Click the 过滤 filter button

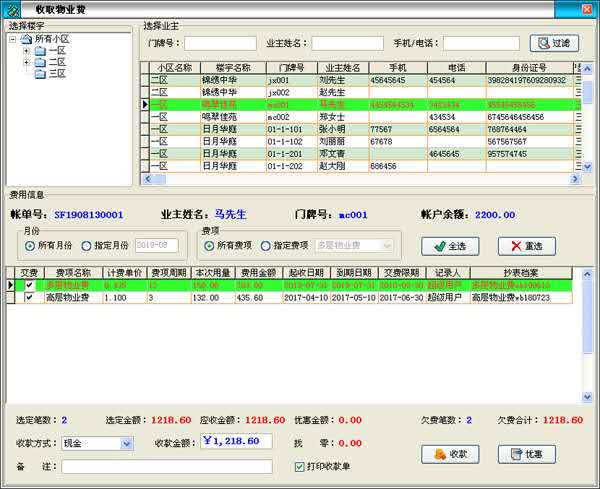(554, 43)
